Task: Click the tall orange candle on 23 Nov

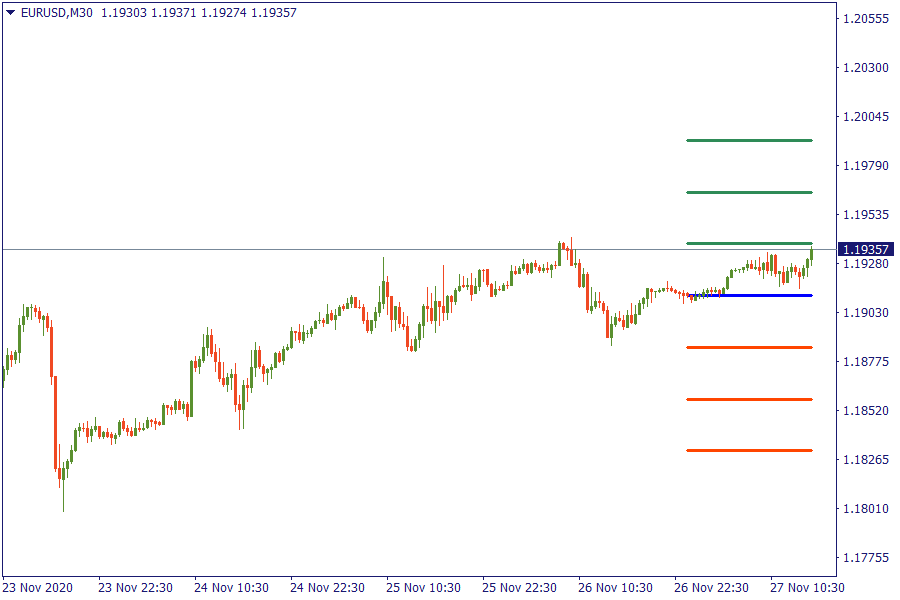Action: coord(55,422)
